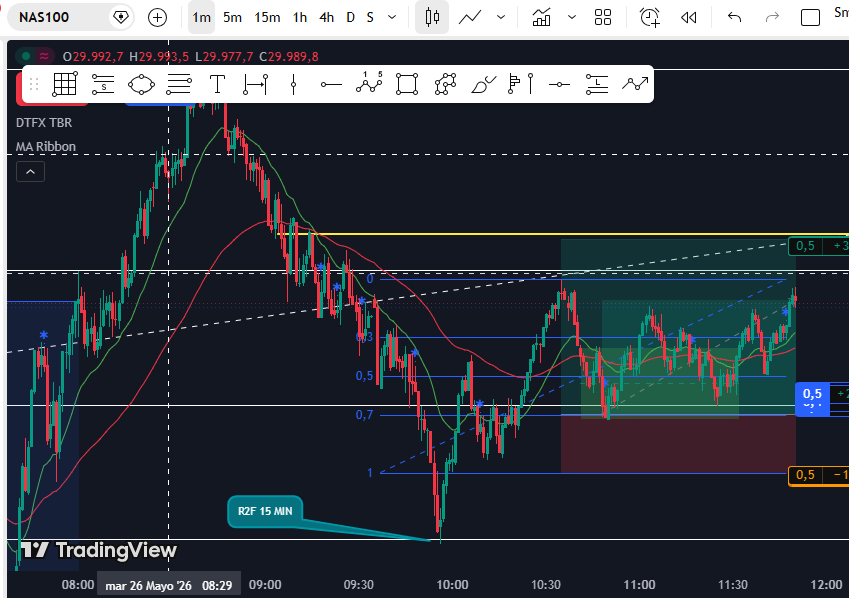Viewport: 849px width, 598px height.
Task: Collapse the indicator legend with the chevron
Action: tap(30, 172)
